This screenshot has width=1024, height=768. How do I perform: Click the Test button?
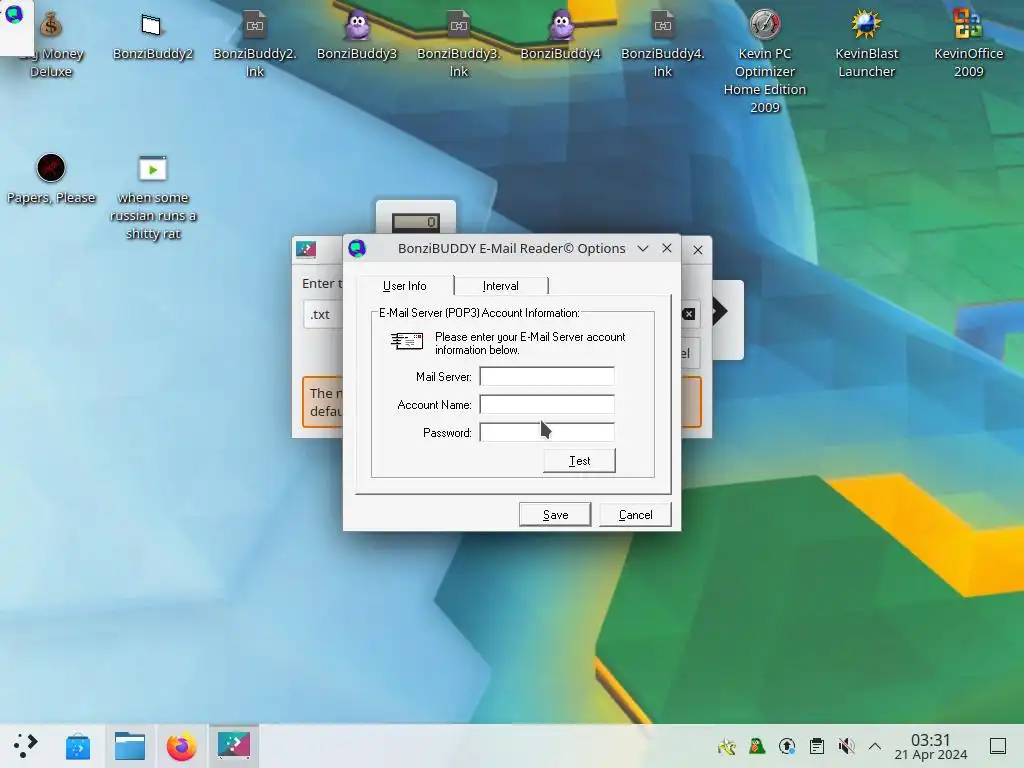579,460
